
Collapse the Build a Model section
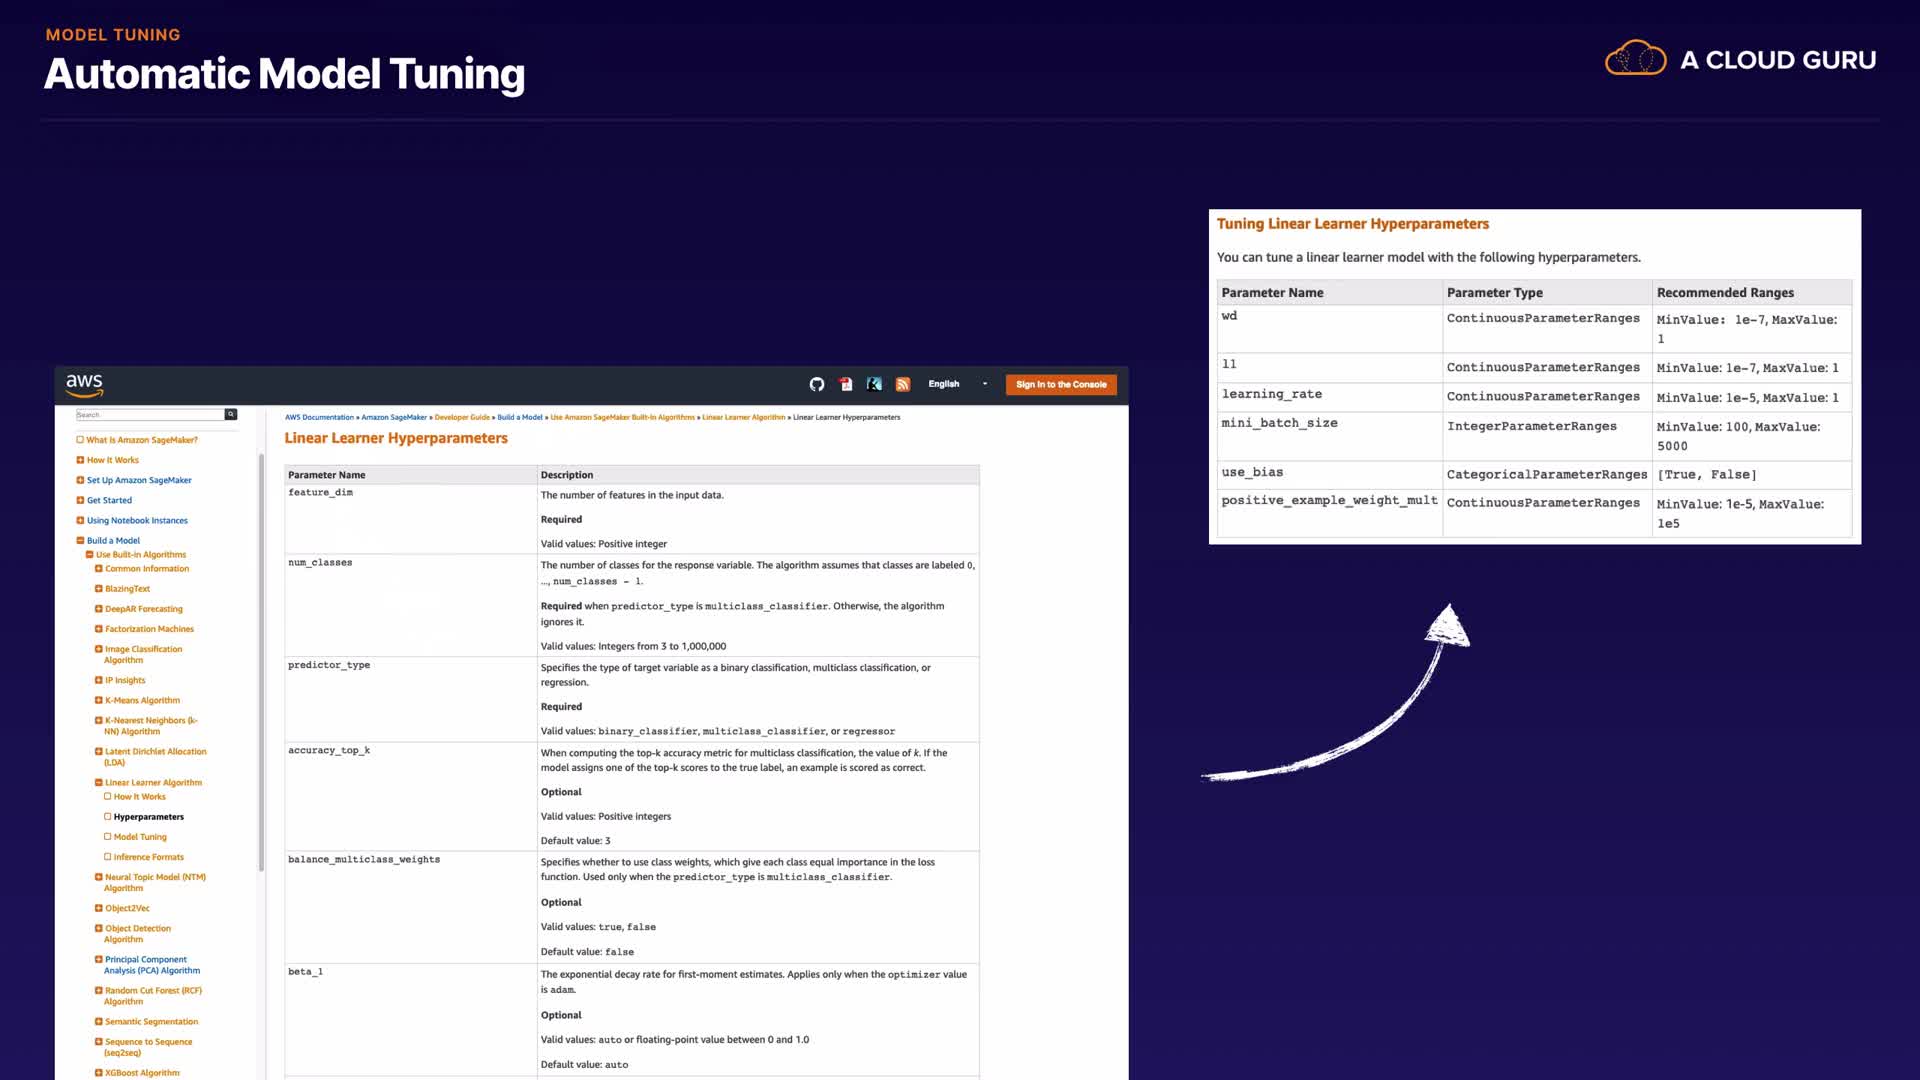[80, 541]
